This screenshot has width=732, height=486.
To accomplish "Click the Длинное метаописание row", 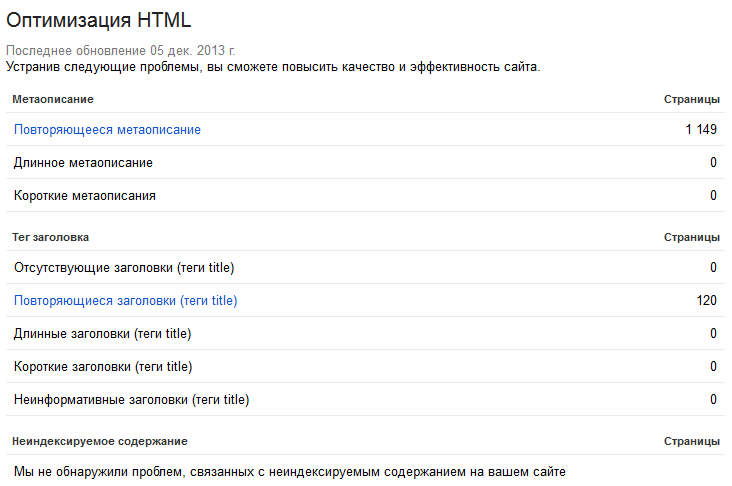I will pos(365,162).
